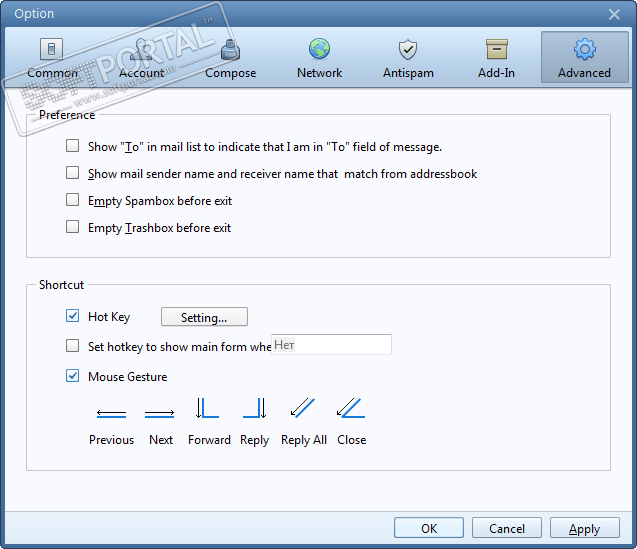Switch to the Add-In tab label
Screen dimensions: 637x549
pyautogui.click(x=496, y=73)
